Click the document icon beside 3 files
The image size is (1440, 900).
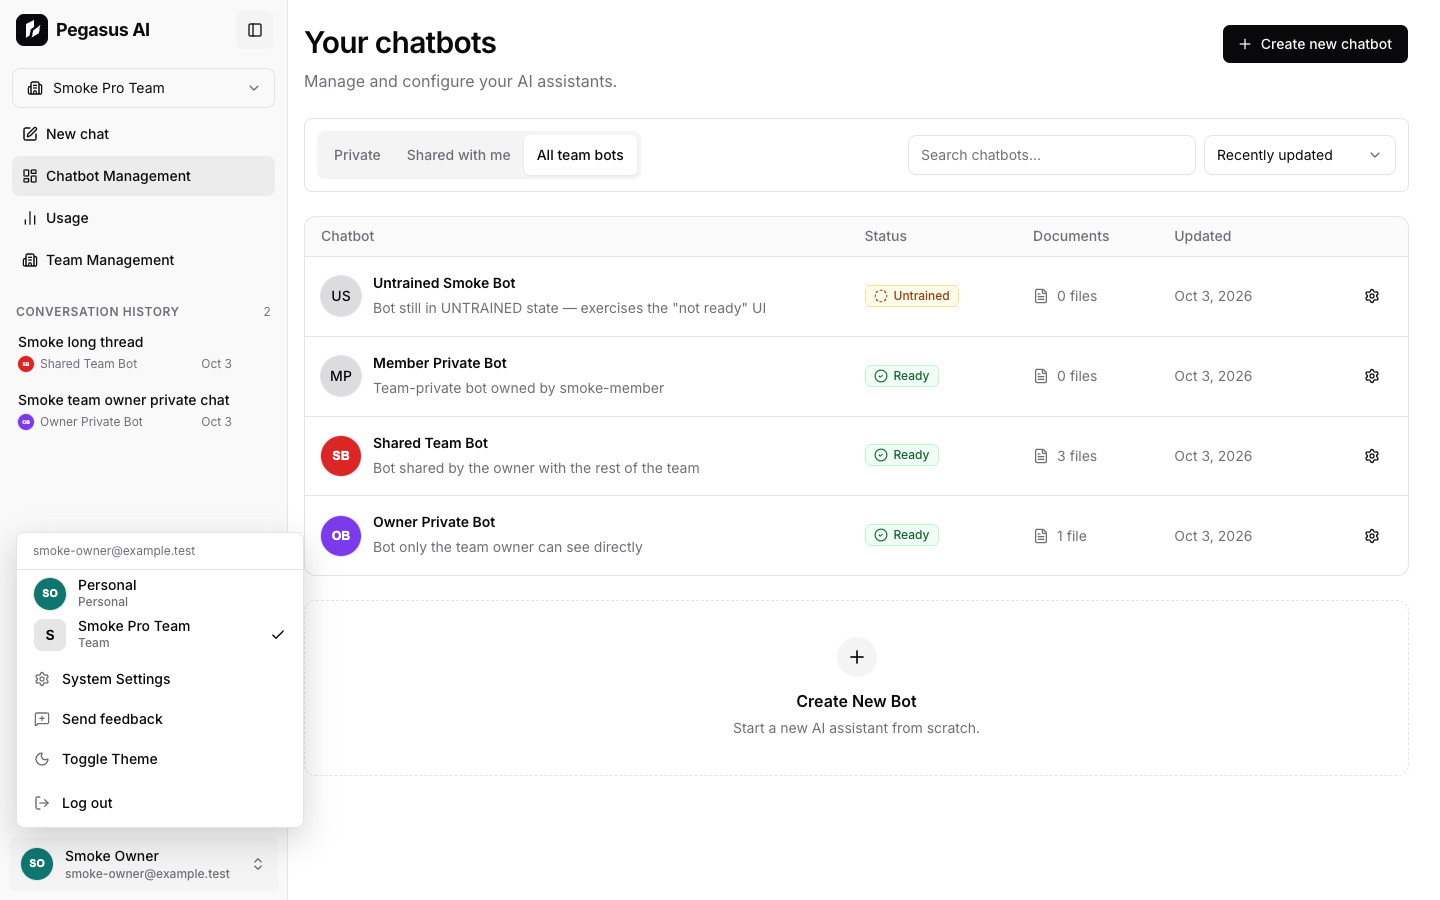click(x=1041, y=456)
